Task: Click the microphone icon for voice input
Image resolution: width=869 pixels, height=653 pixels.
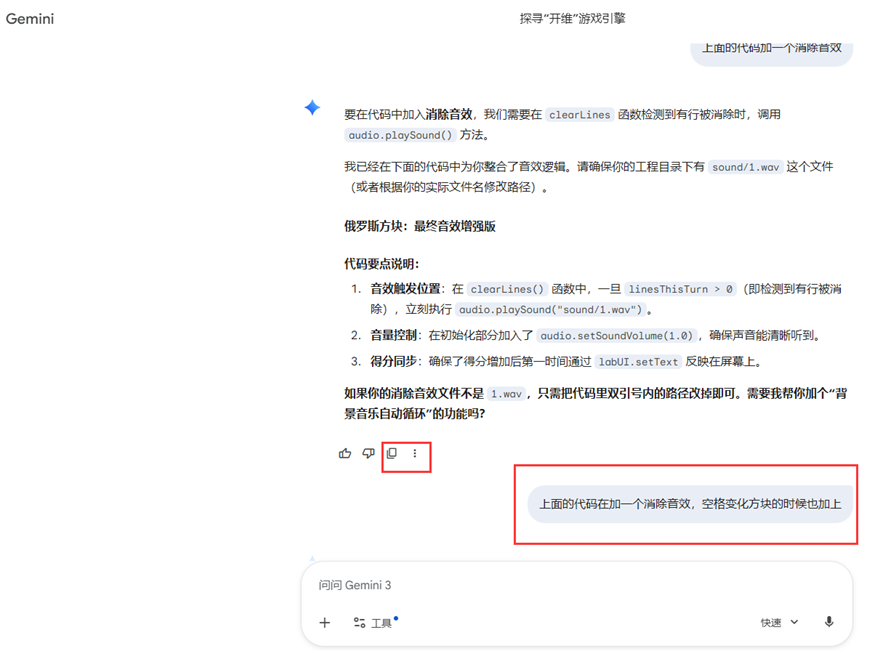Action: 829,622
